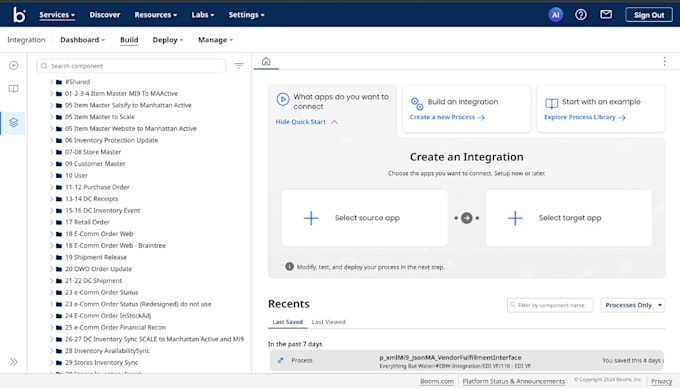Click Select target app card
Image resolution: width=680 pixels, height=388 pixels.
tap(569, 218)
